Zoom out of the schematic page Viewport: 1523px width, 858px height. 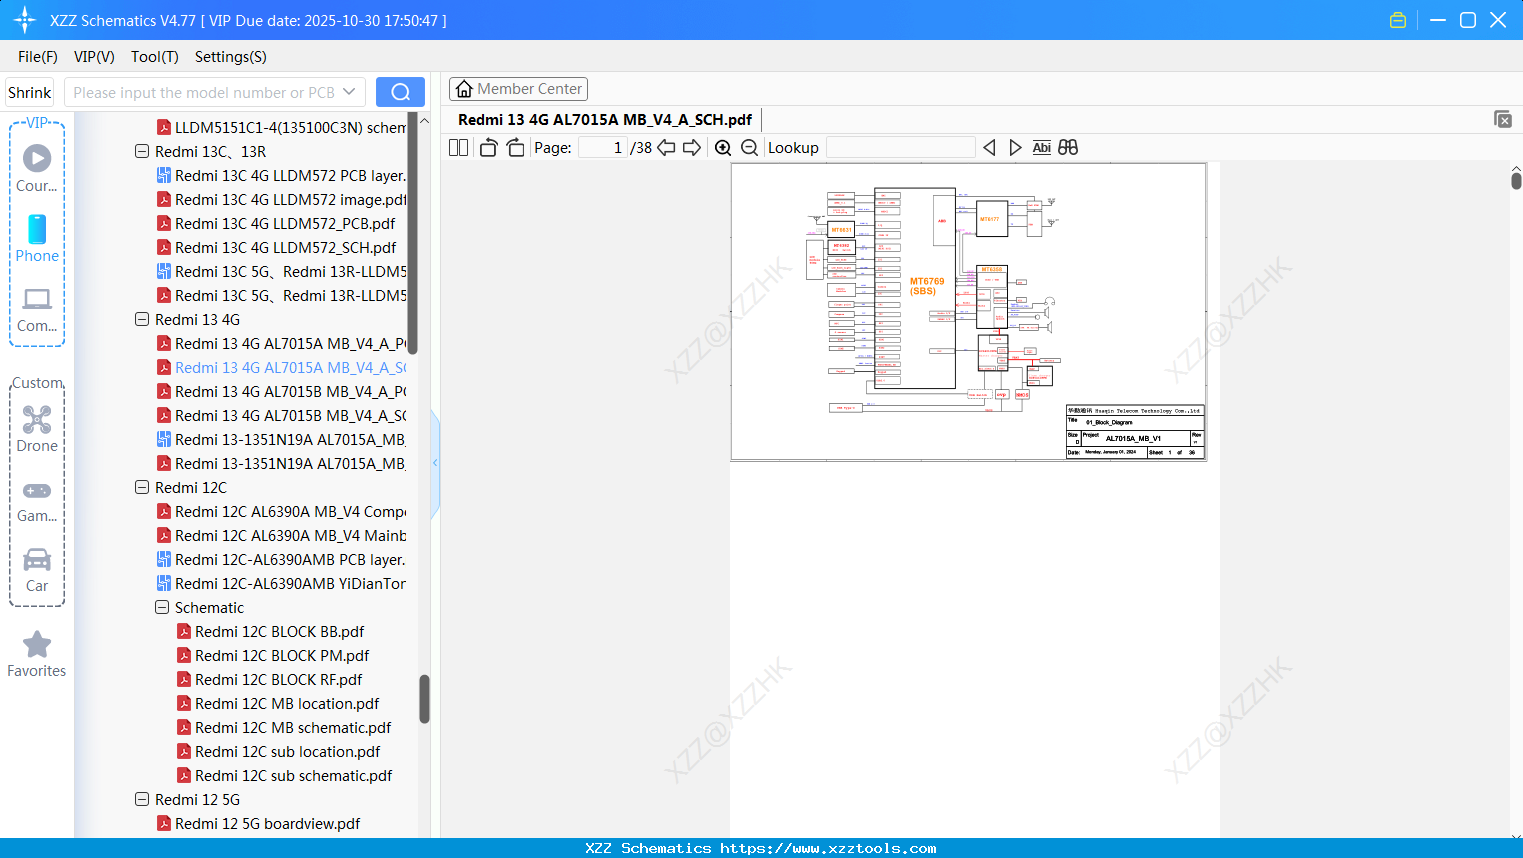tap(748, 147)
